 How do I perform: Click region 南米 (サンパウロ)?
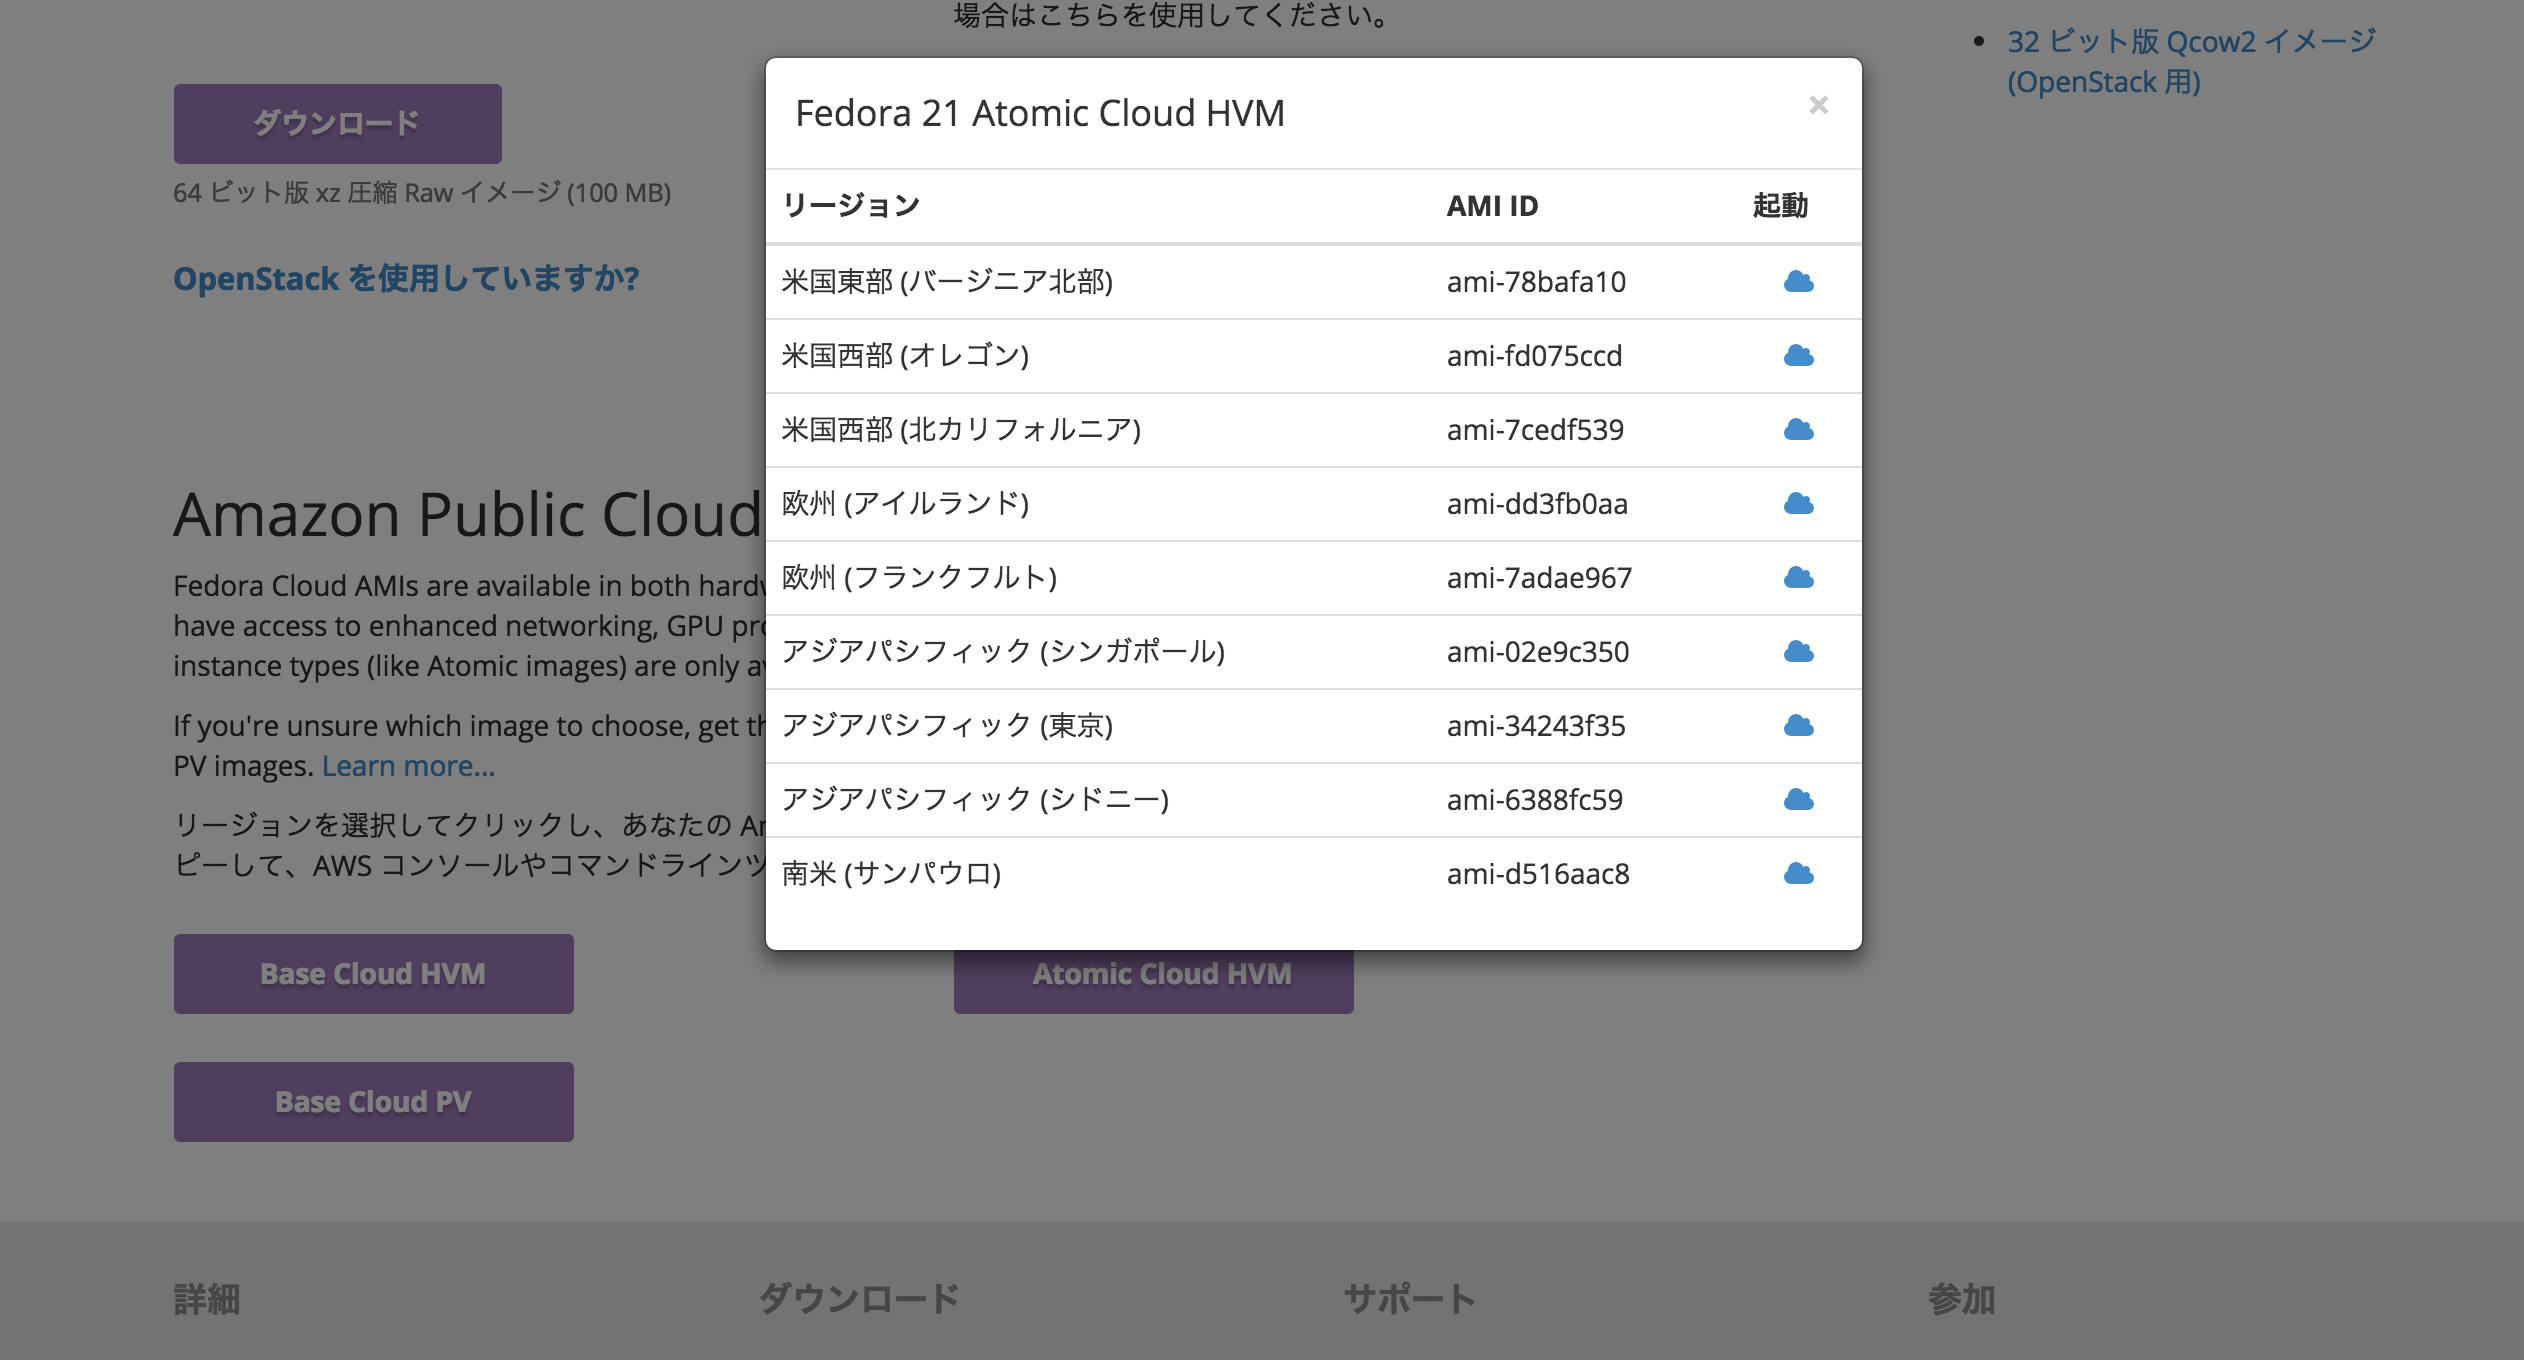[x=891, y=874]
